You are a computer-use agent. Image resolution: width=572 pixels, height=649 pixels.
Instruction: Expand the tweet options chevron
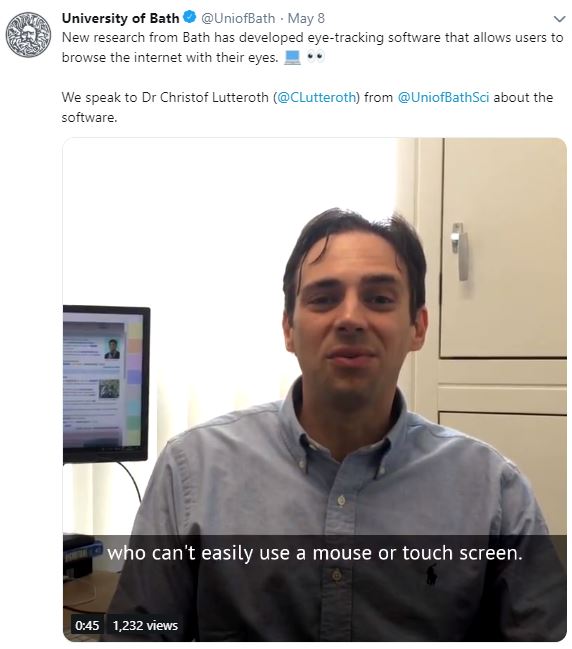pyautogui.click(x=559, y=19)
